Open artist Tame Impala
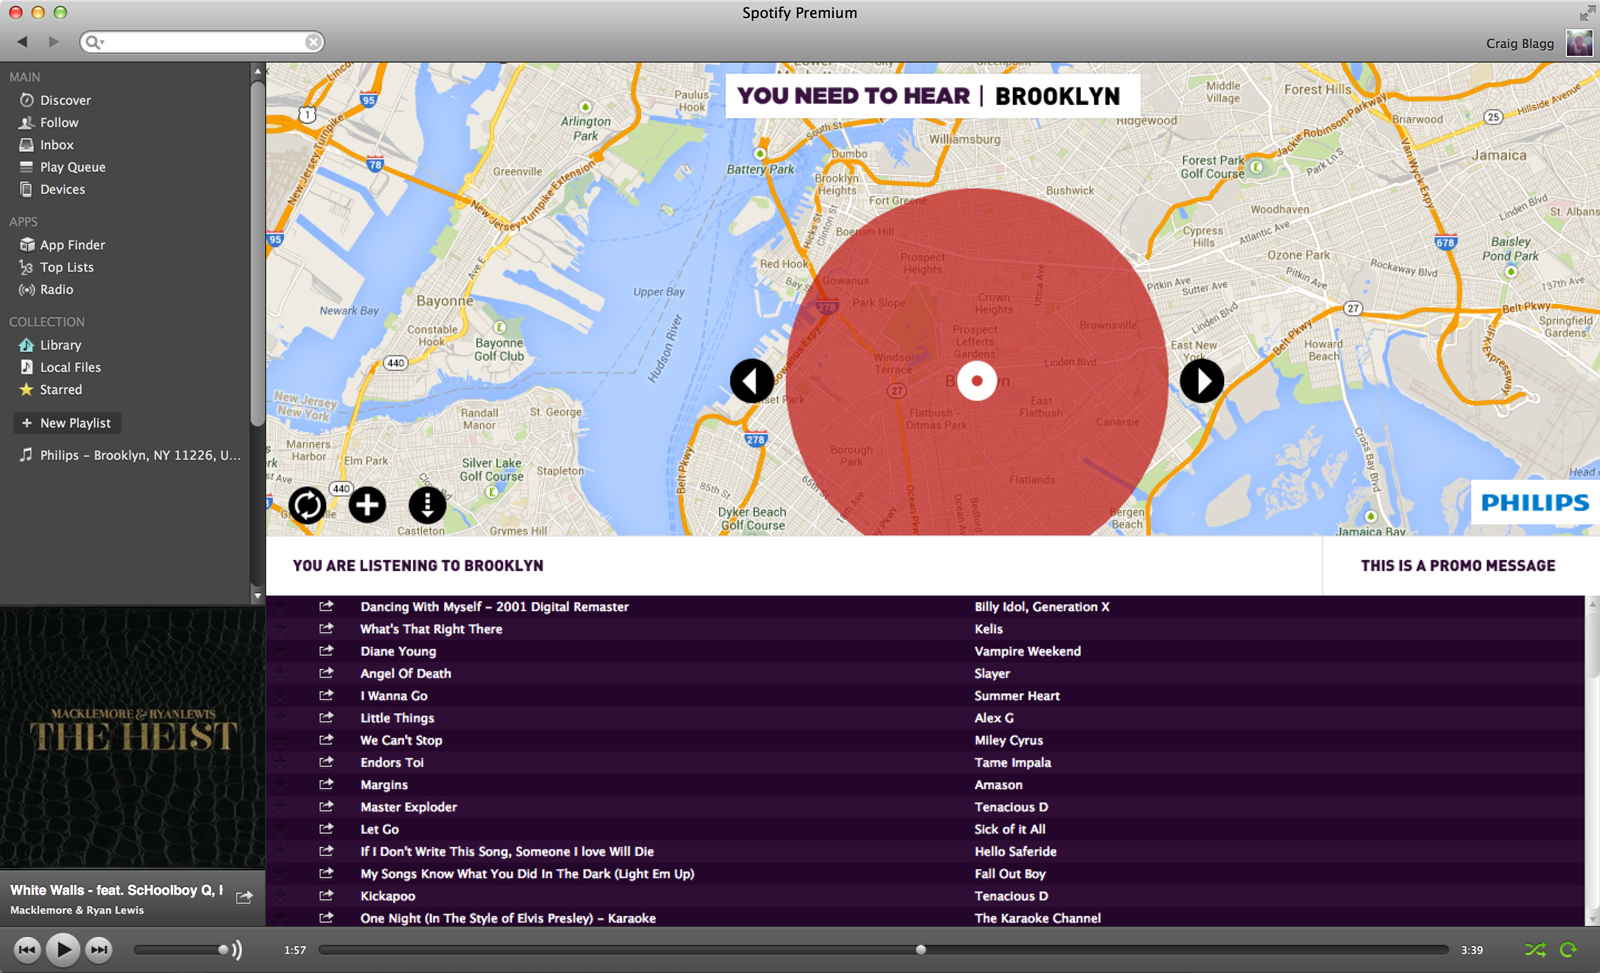 [1012, 762]
